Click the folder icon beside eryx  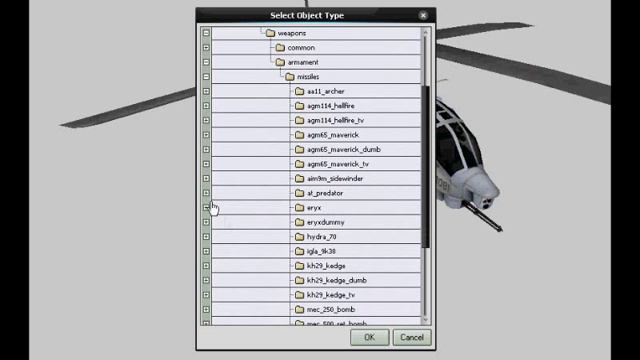(x=300, y=208)
